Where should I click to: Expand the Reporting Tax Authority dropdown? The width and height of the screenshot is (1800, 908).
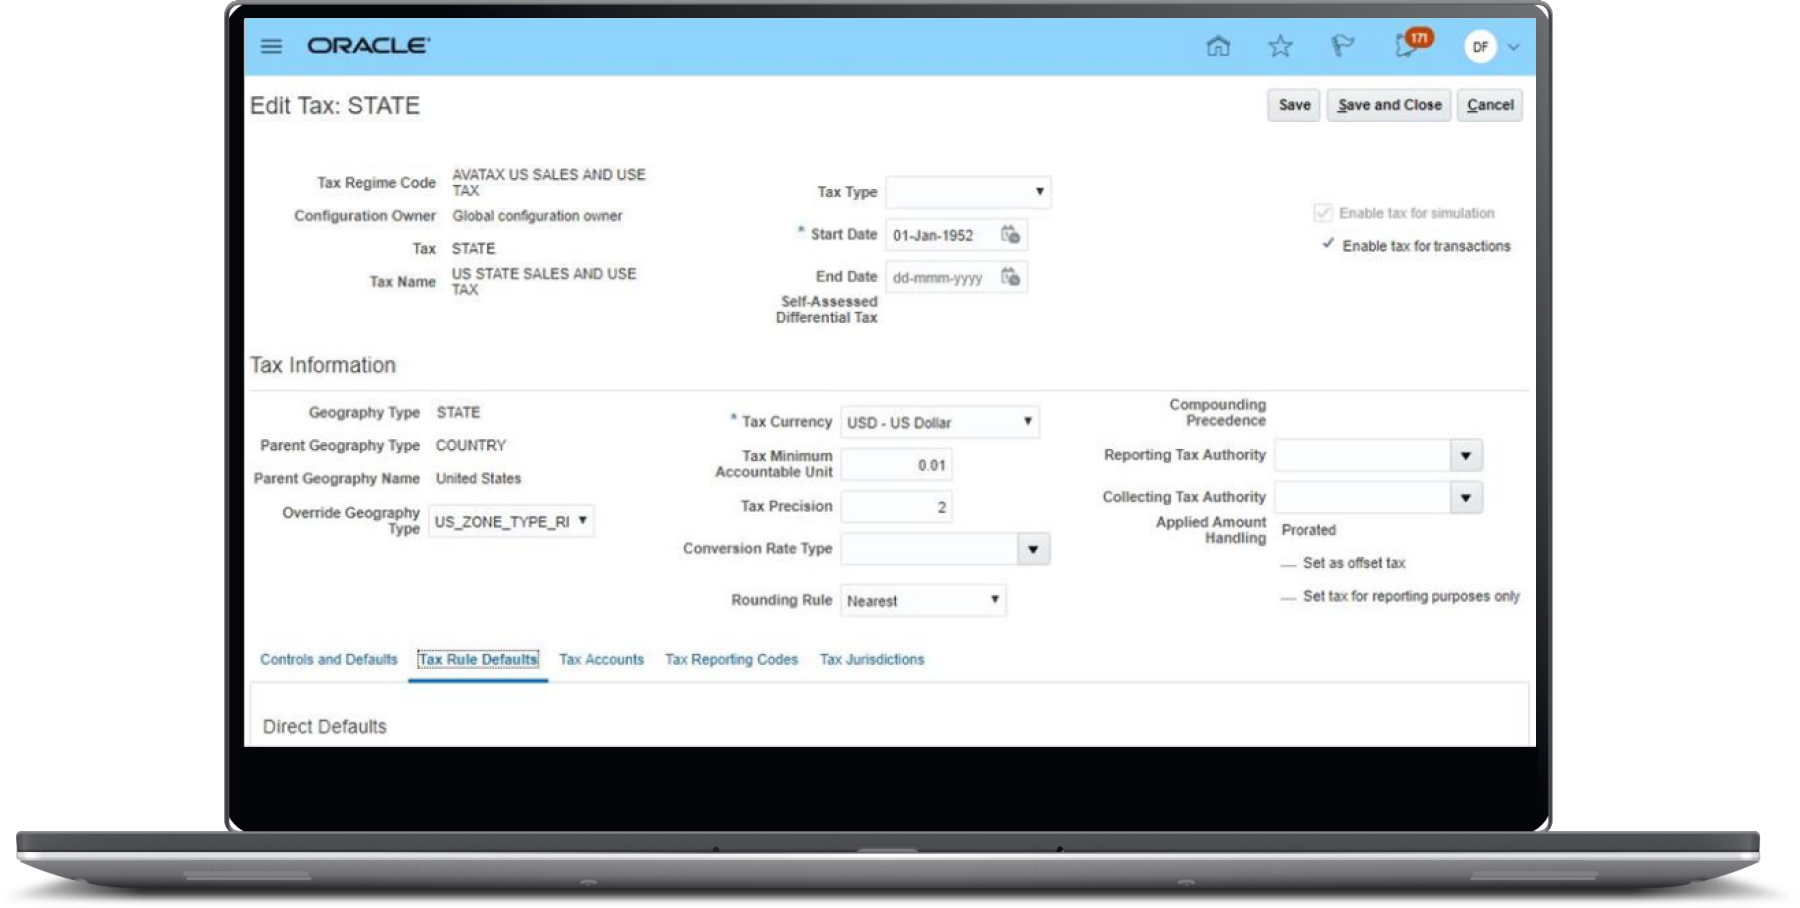click(x=1466, y=455)
